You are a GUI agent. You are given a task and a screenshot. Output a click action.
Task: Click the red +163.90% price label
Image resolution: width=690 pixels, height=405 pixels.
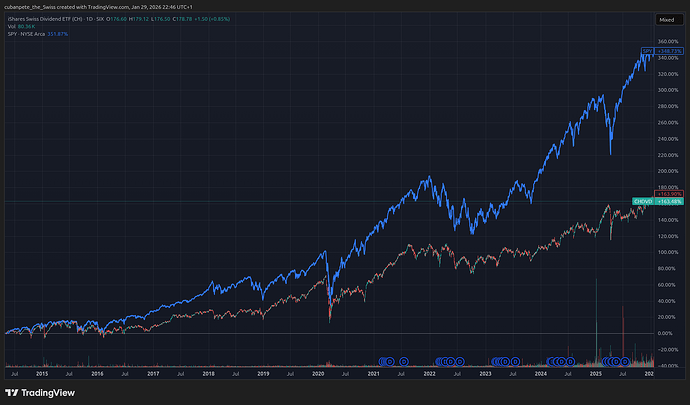tap(666, 193)
